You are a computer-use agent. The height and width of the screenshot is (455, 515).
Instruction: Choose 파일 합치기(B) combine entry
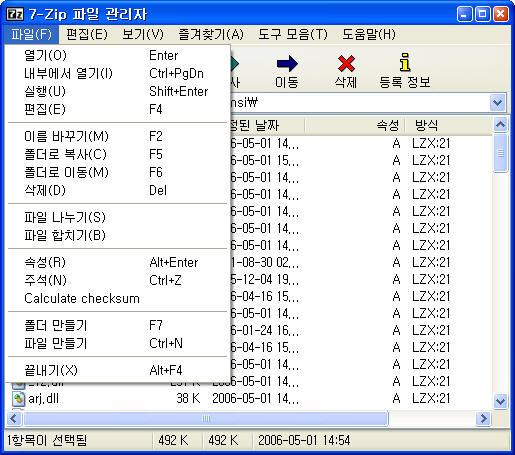117,235
